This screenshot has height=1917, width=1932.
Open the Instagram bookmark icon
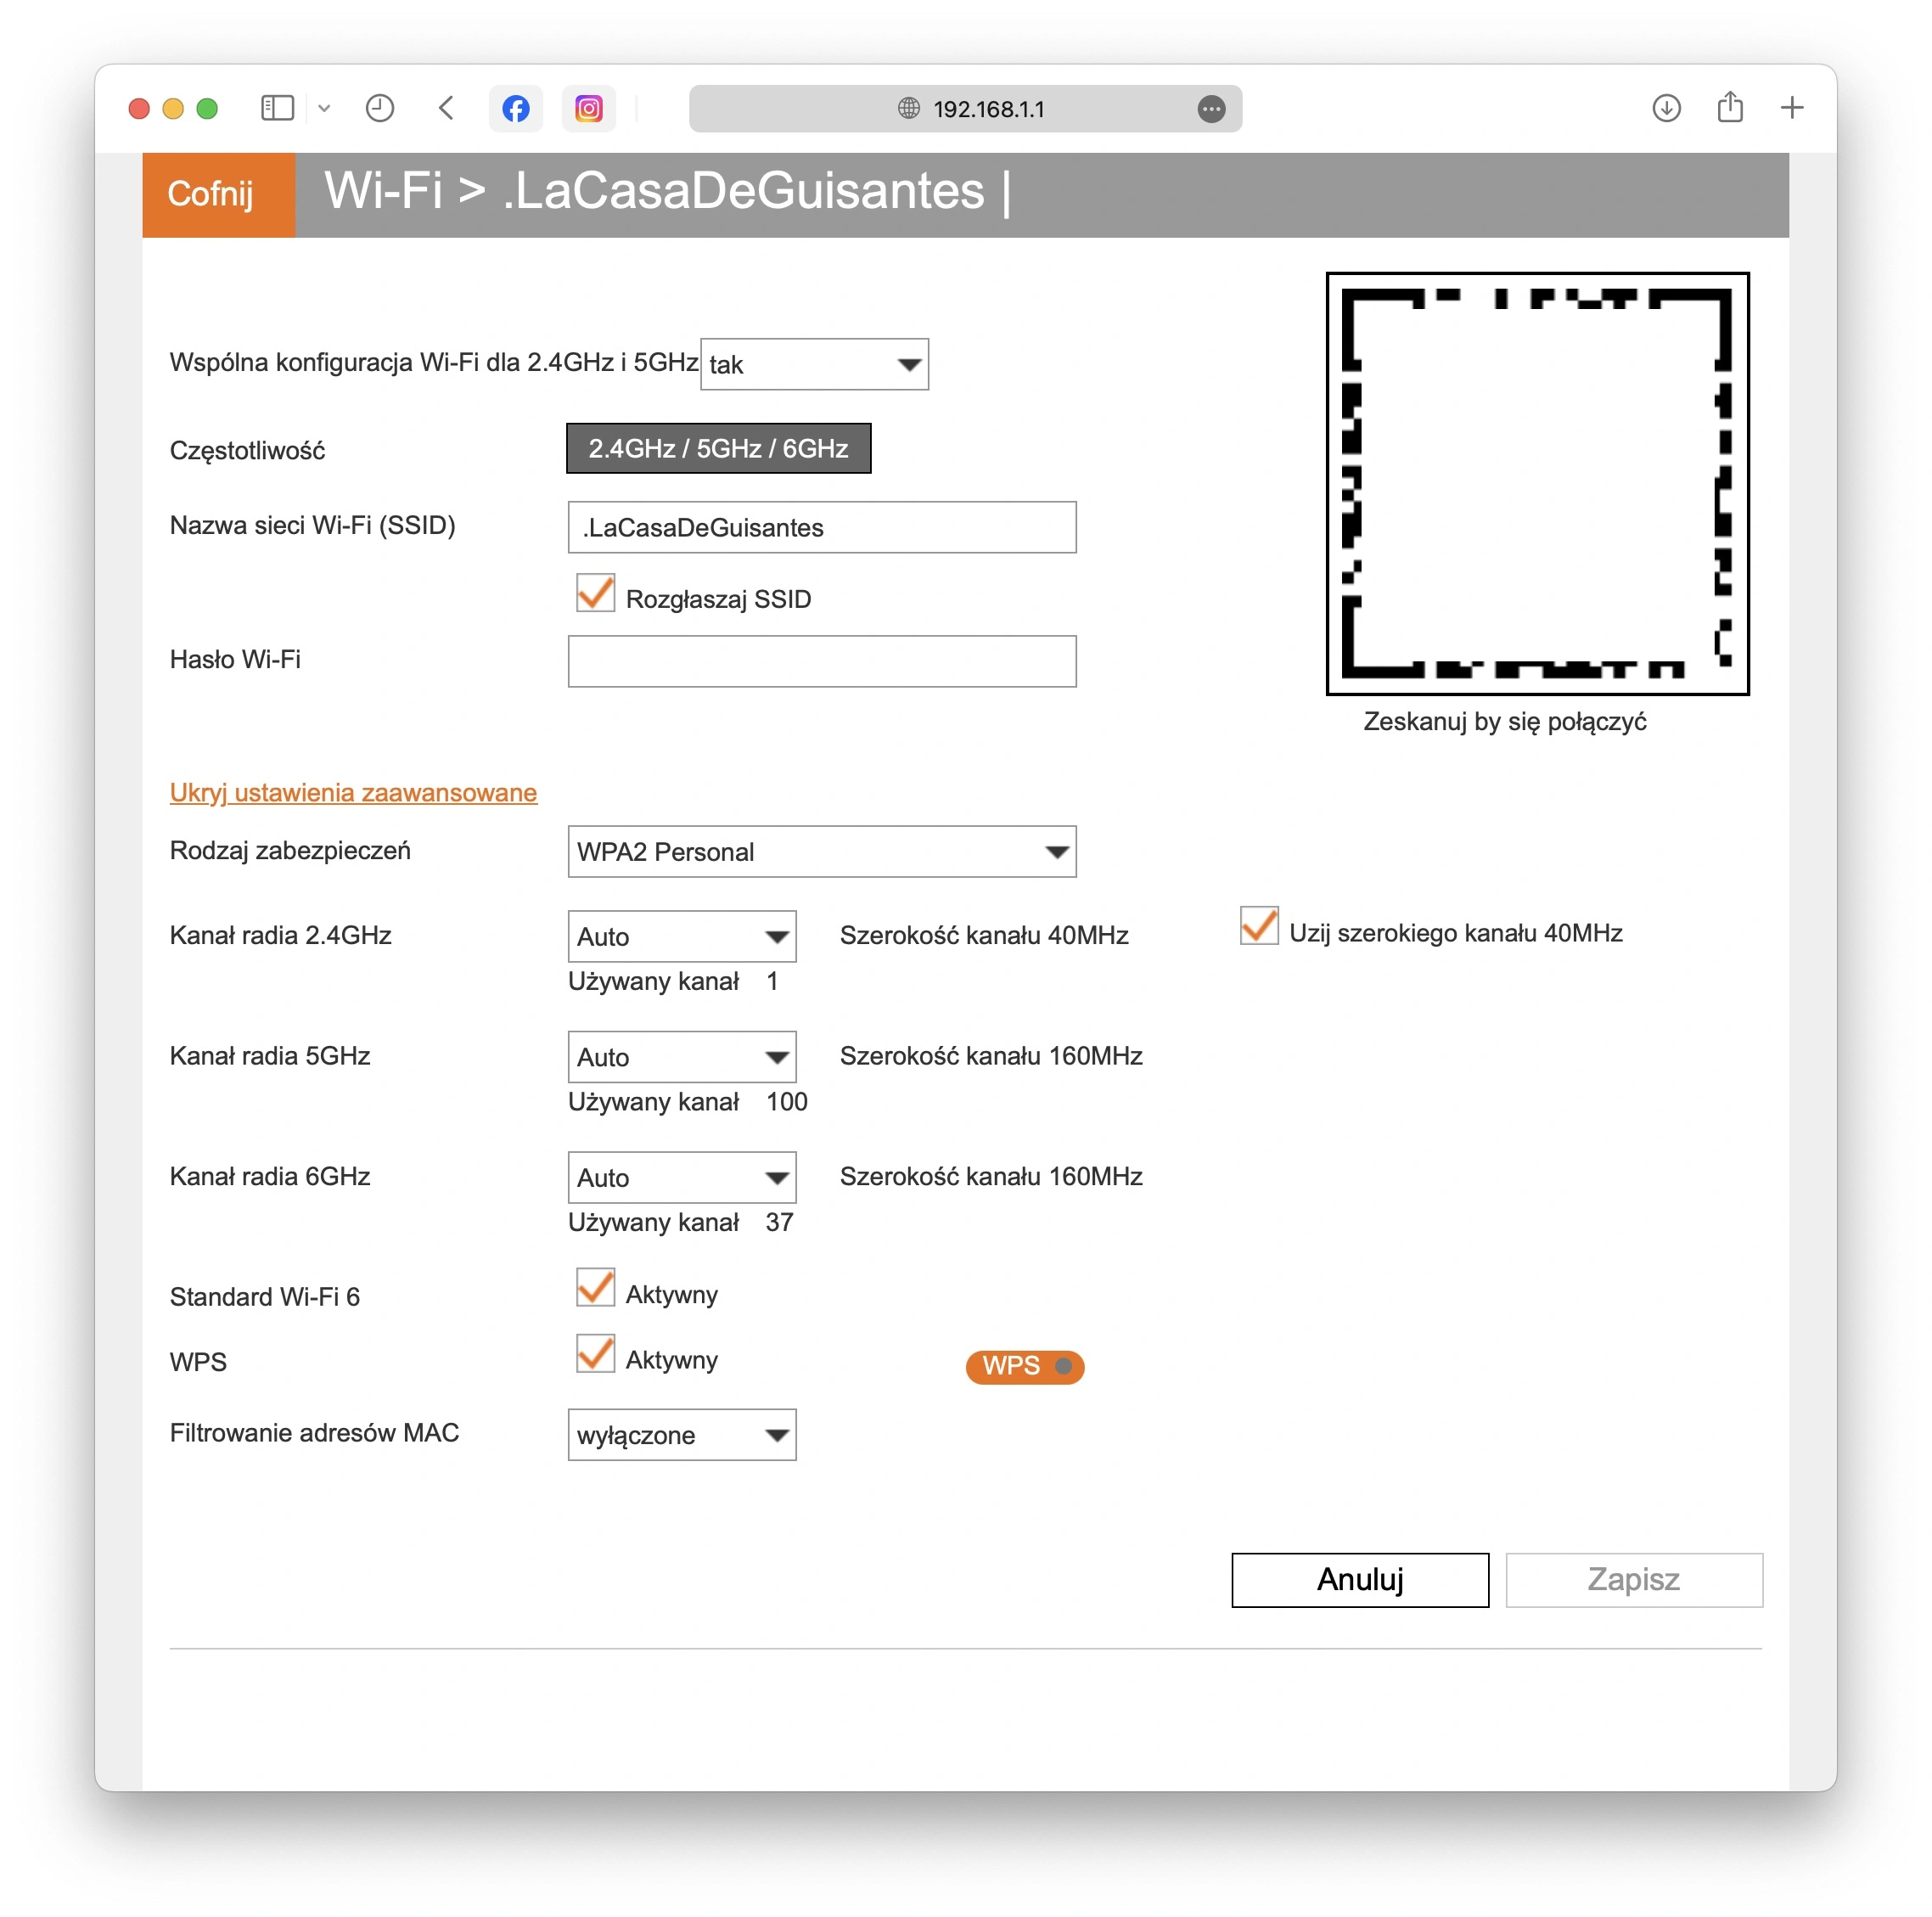[589, 108]
